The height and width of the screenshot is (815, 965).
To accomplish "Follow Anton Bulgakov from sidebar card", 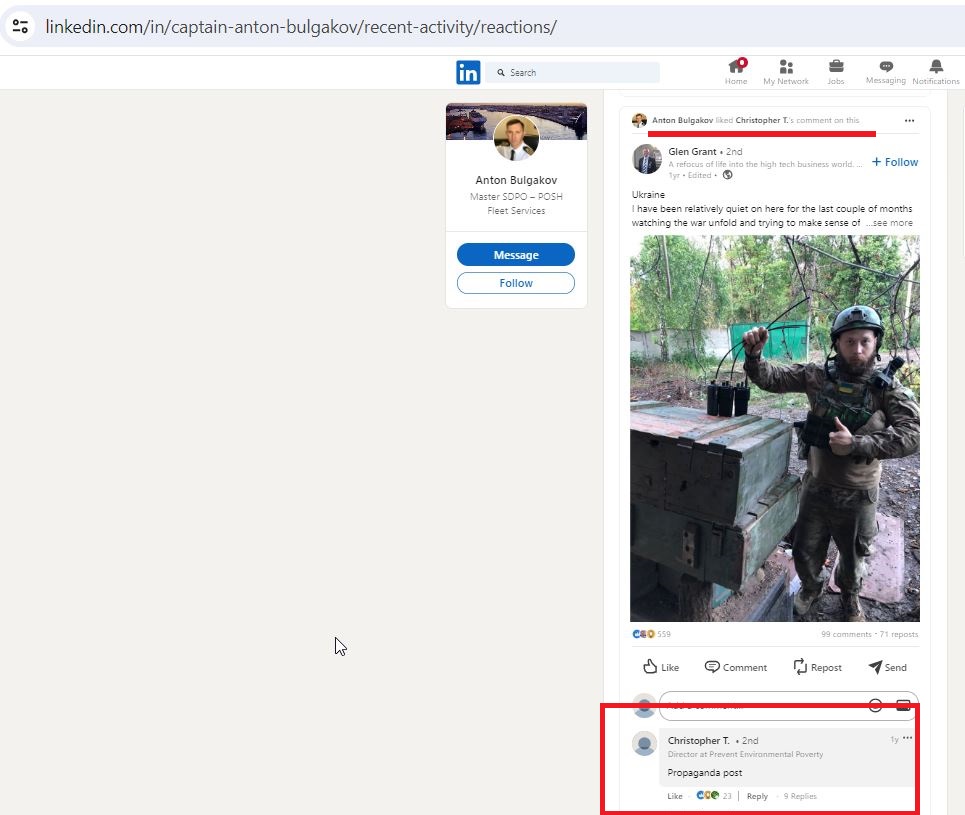I will pyautogui.click(x=516, y=283).
